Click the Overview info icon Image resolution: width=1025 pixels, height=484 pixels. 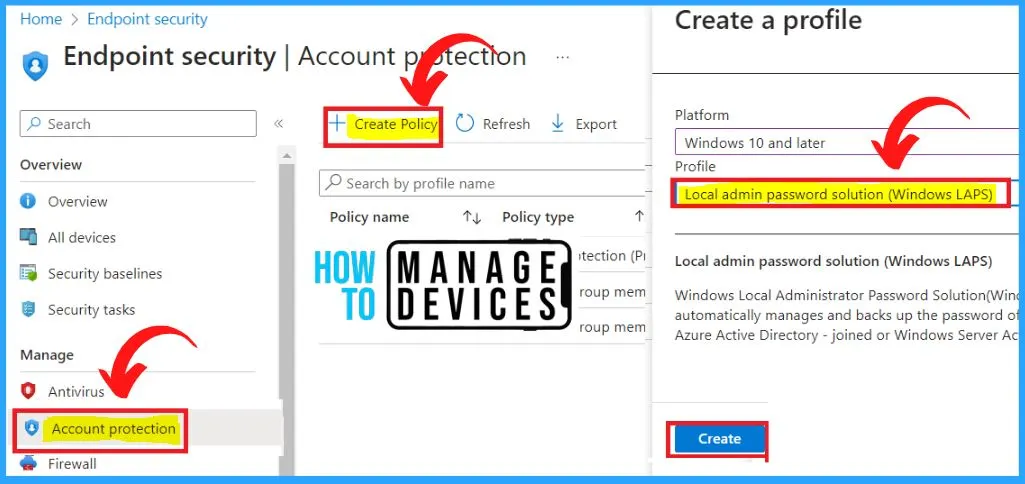click(28, 201)
